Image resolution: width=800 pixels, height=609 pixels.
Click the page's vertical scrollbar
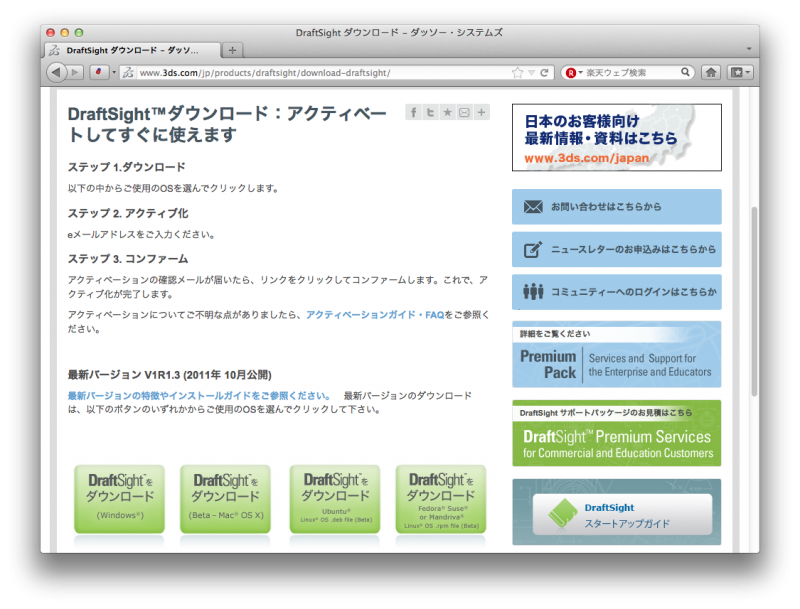pos(754,300)
